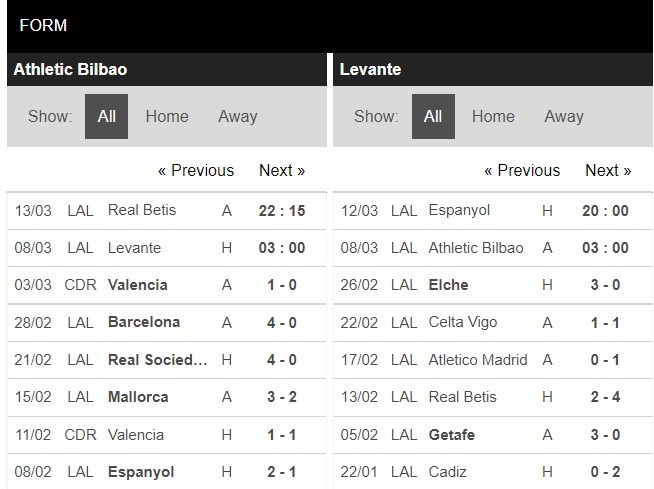The image size is (654, 489).
Task: Click the Athletic Bilbao team header
Action: [70, 69]
